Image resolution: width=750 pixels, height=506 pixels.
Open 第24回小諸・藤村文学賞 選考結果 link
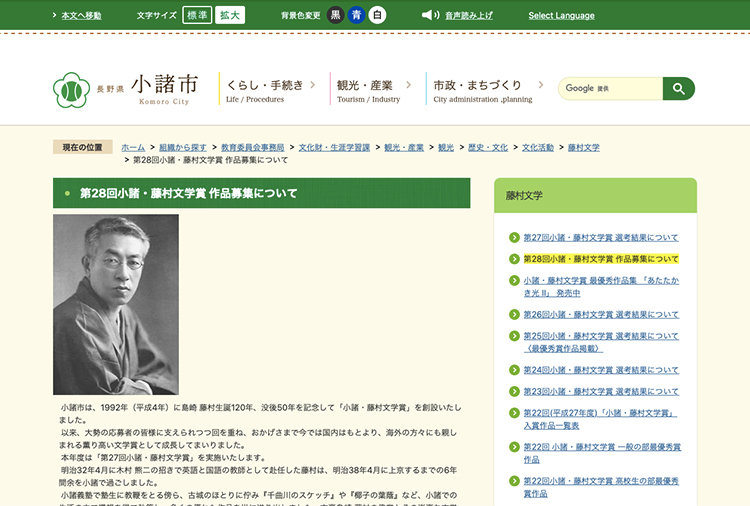(x=601, y=370)
